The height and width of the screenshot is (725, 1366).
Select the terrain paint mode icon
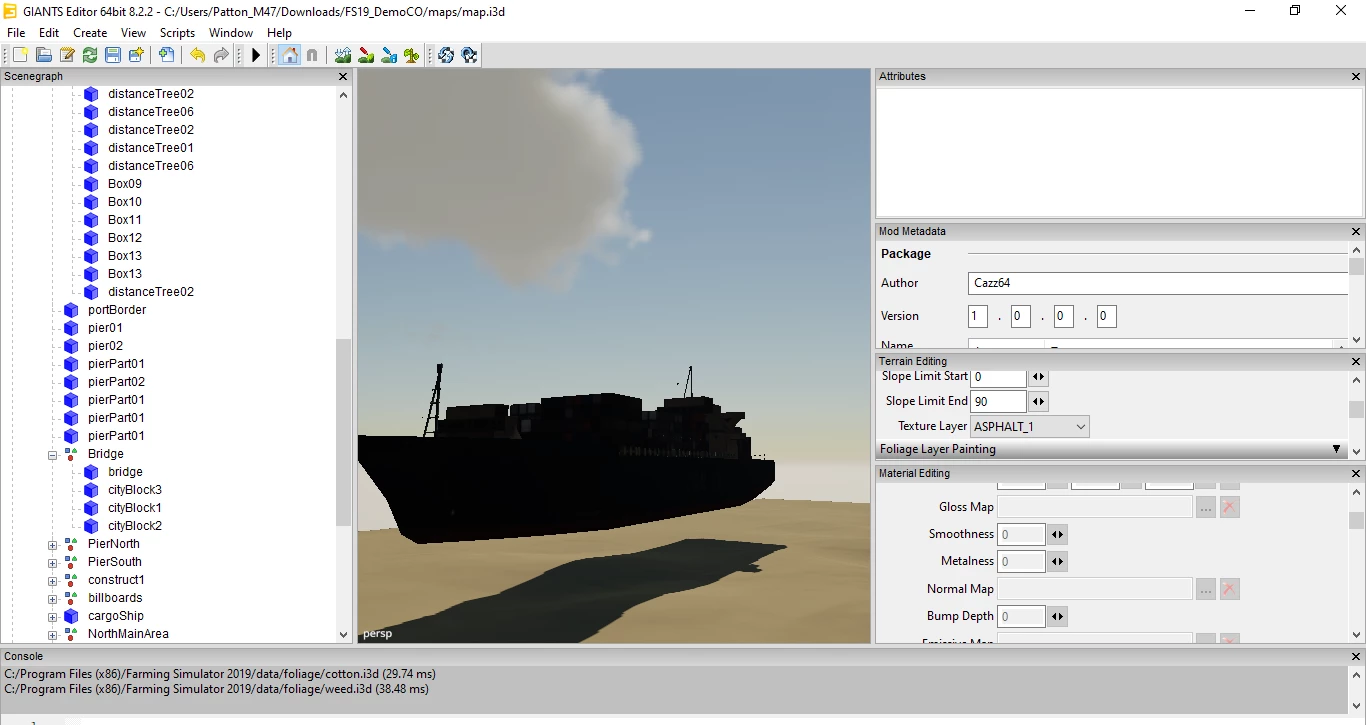(x=366, y=55)
